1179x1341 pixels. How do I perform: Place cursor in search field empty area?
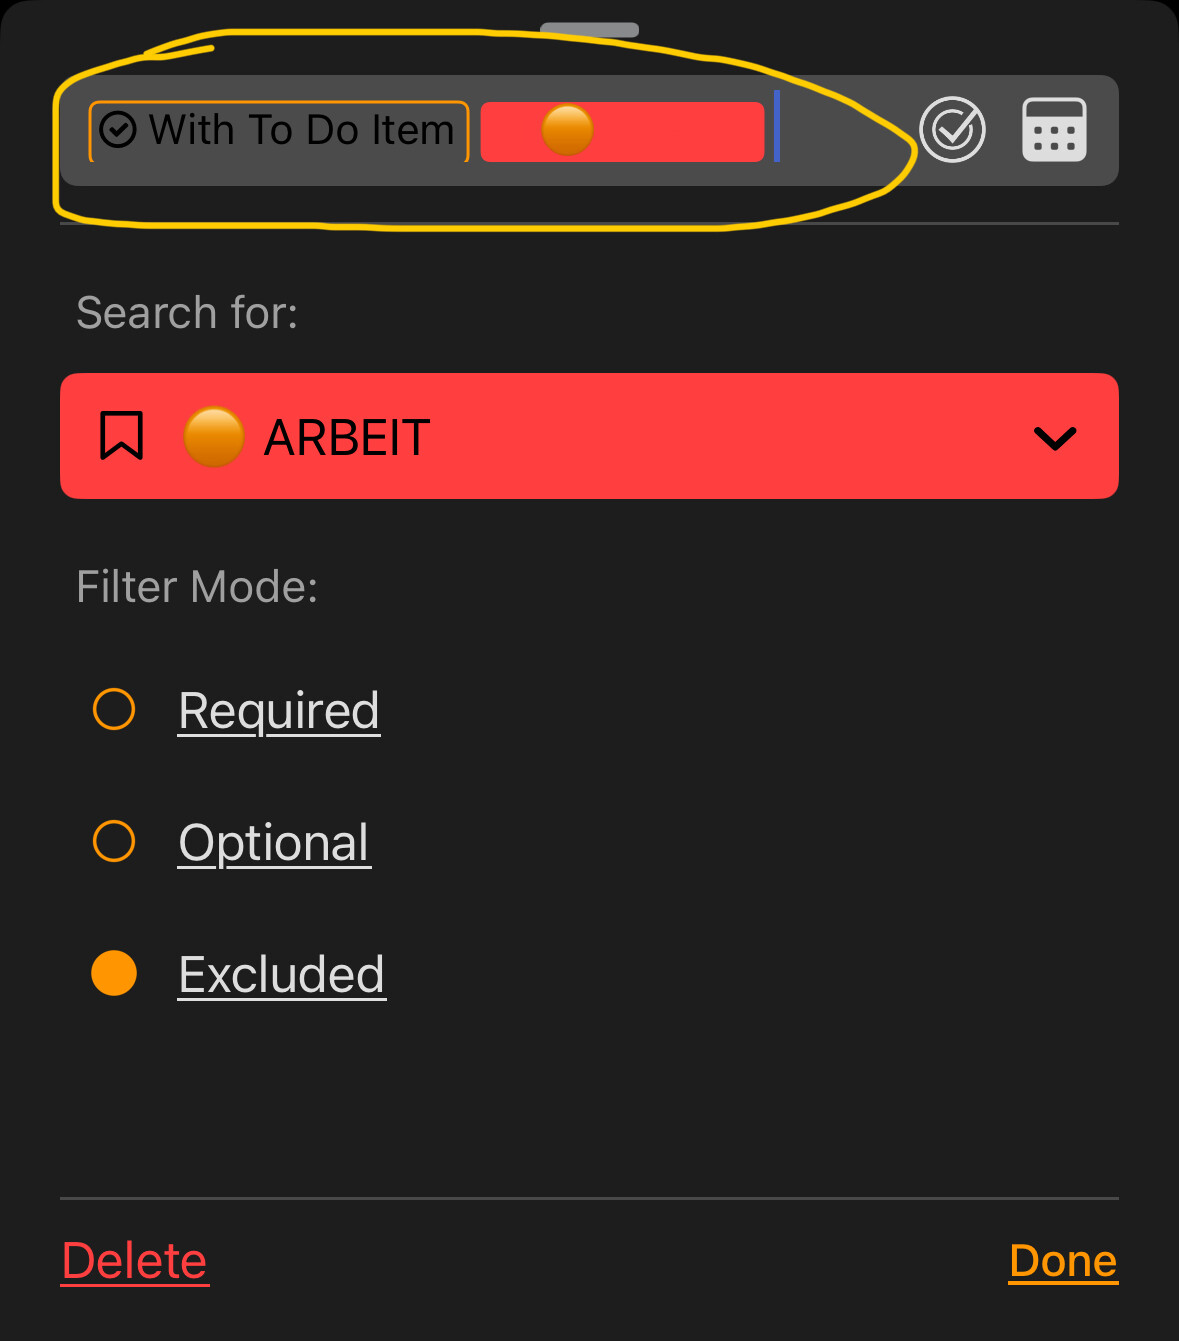[x=845, y=131]
